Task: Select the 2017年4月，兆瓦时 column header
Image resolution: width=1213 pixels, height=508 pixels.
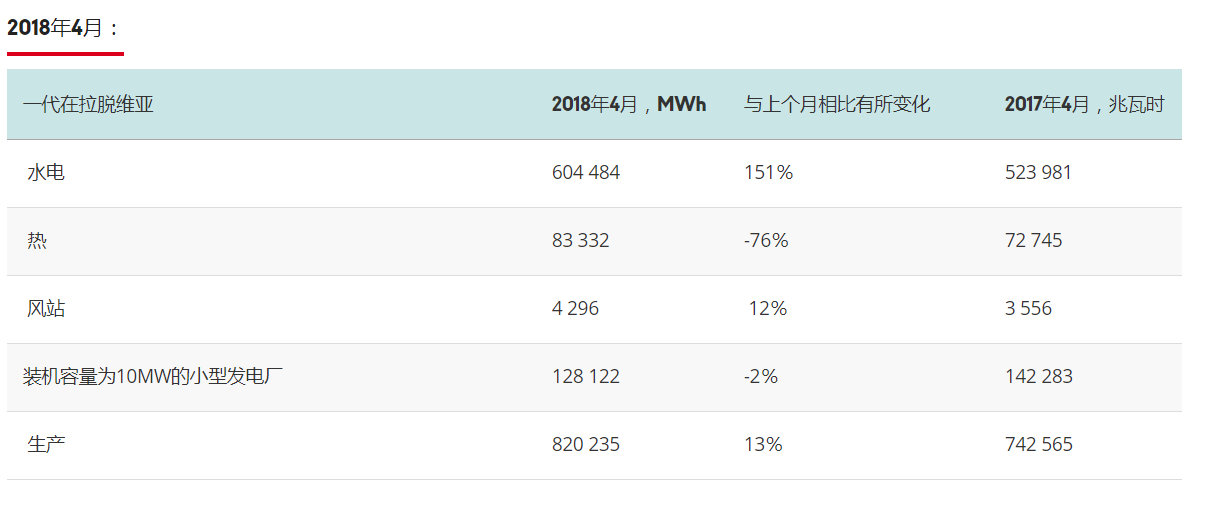Action: [x=1084, y=104]
